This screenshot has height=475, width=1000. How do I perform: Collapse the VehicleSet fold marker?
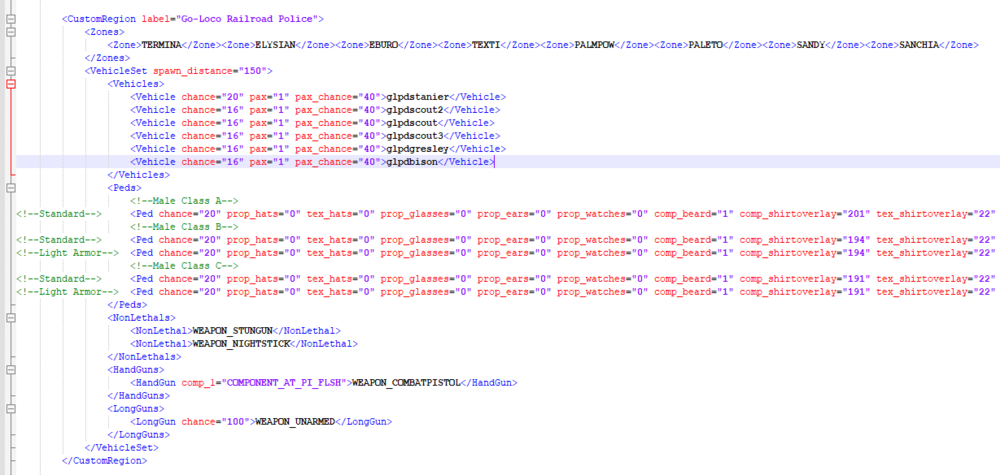point(10,71)
